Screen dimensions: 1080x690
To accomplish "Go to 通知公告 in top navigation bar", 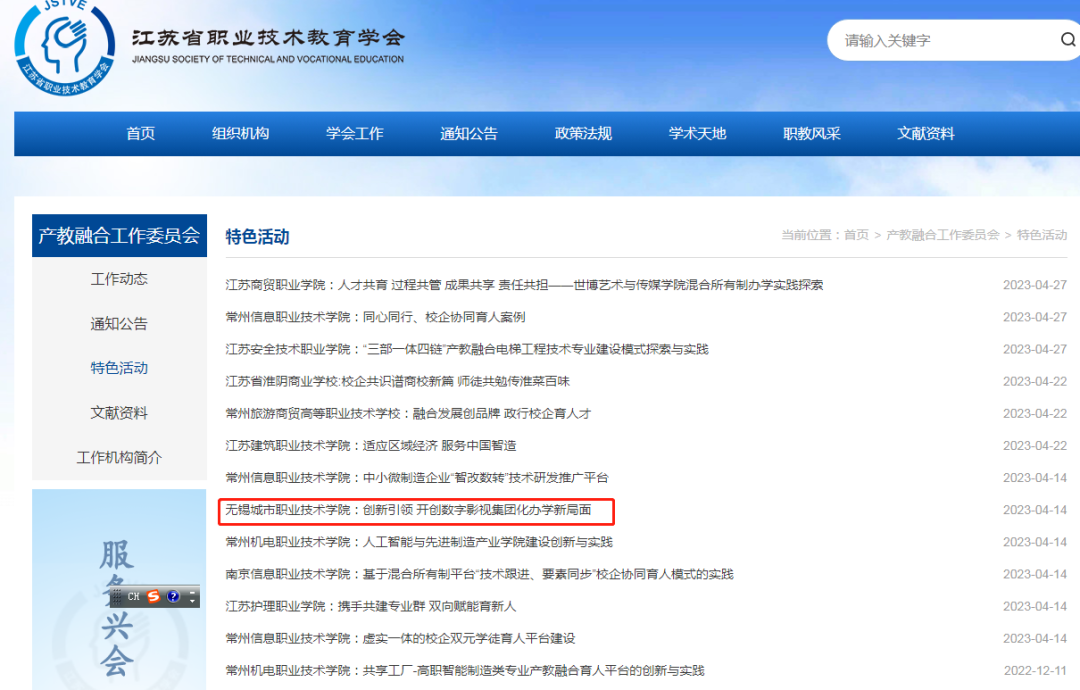I will tap(469, 134).
